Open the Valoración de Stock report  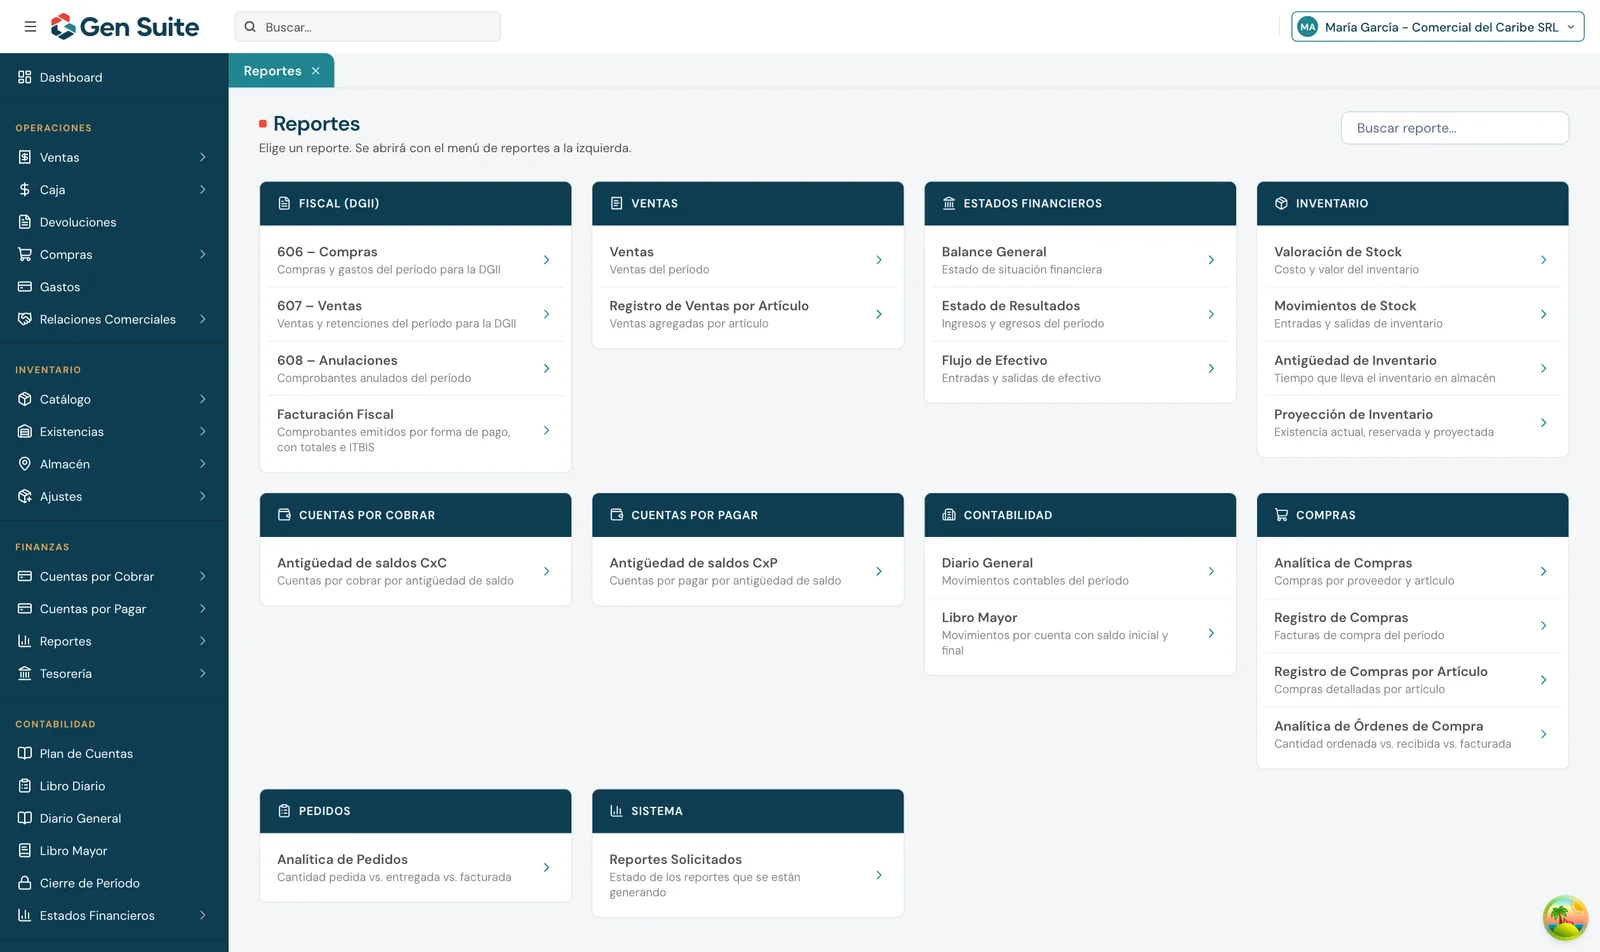[1412, 260]
